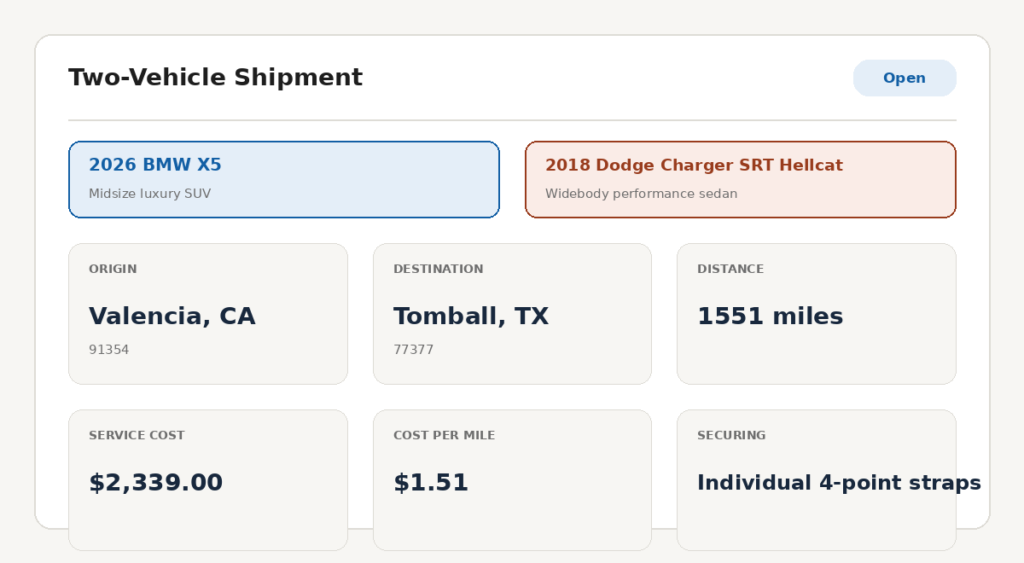Click the ORIGIN field label

pyautogui.click(x=113, y=269)
